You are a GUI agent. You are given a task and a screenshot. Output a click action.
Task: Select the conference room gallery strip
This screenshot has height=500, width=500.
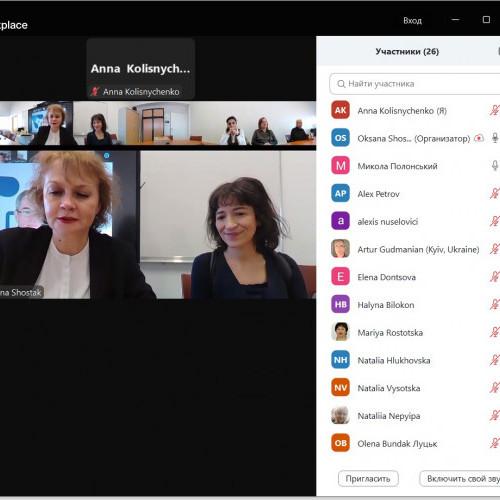click(158, 123)
